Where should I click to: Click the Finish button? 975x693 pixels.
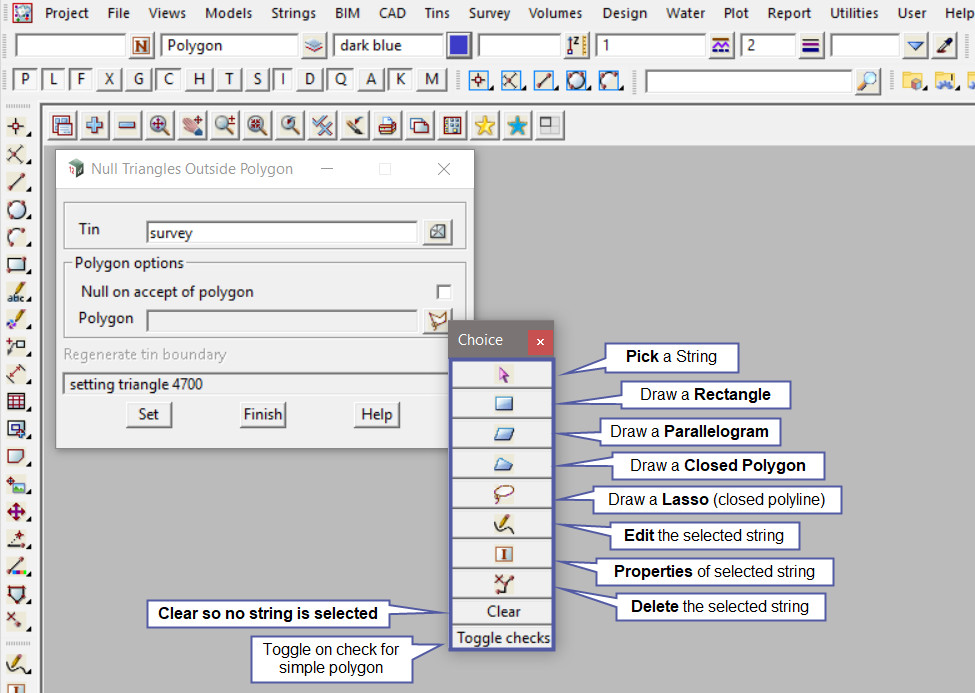(x=263, y=414)
